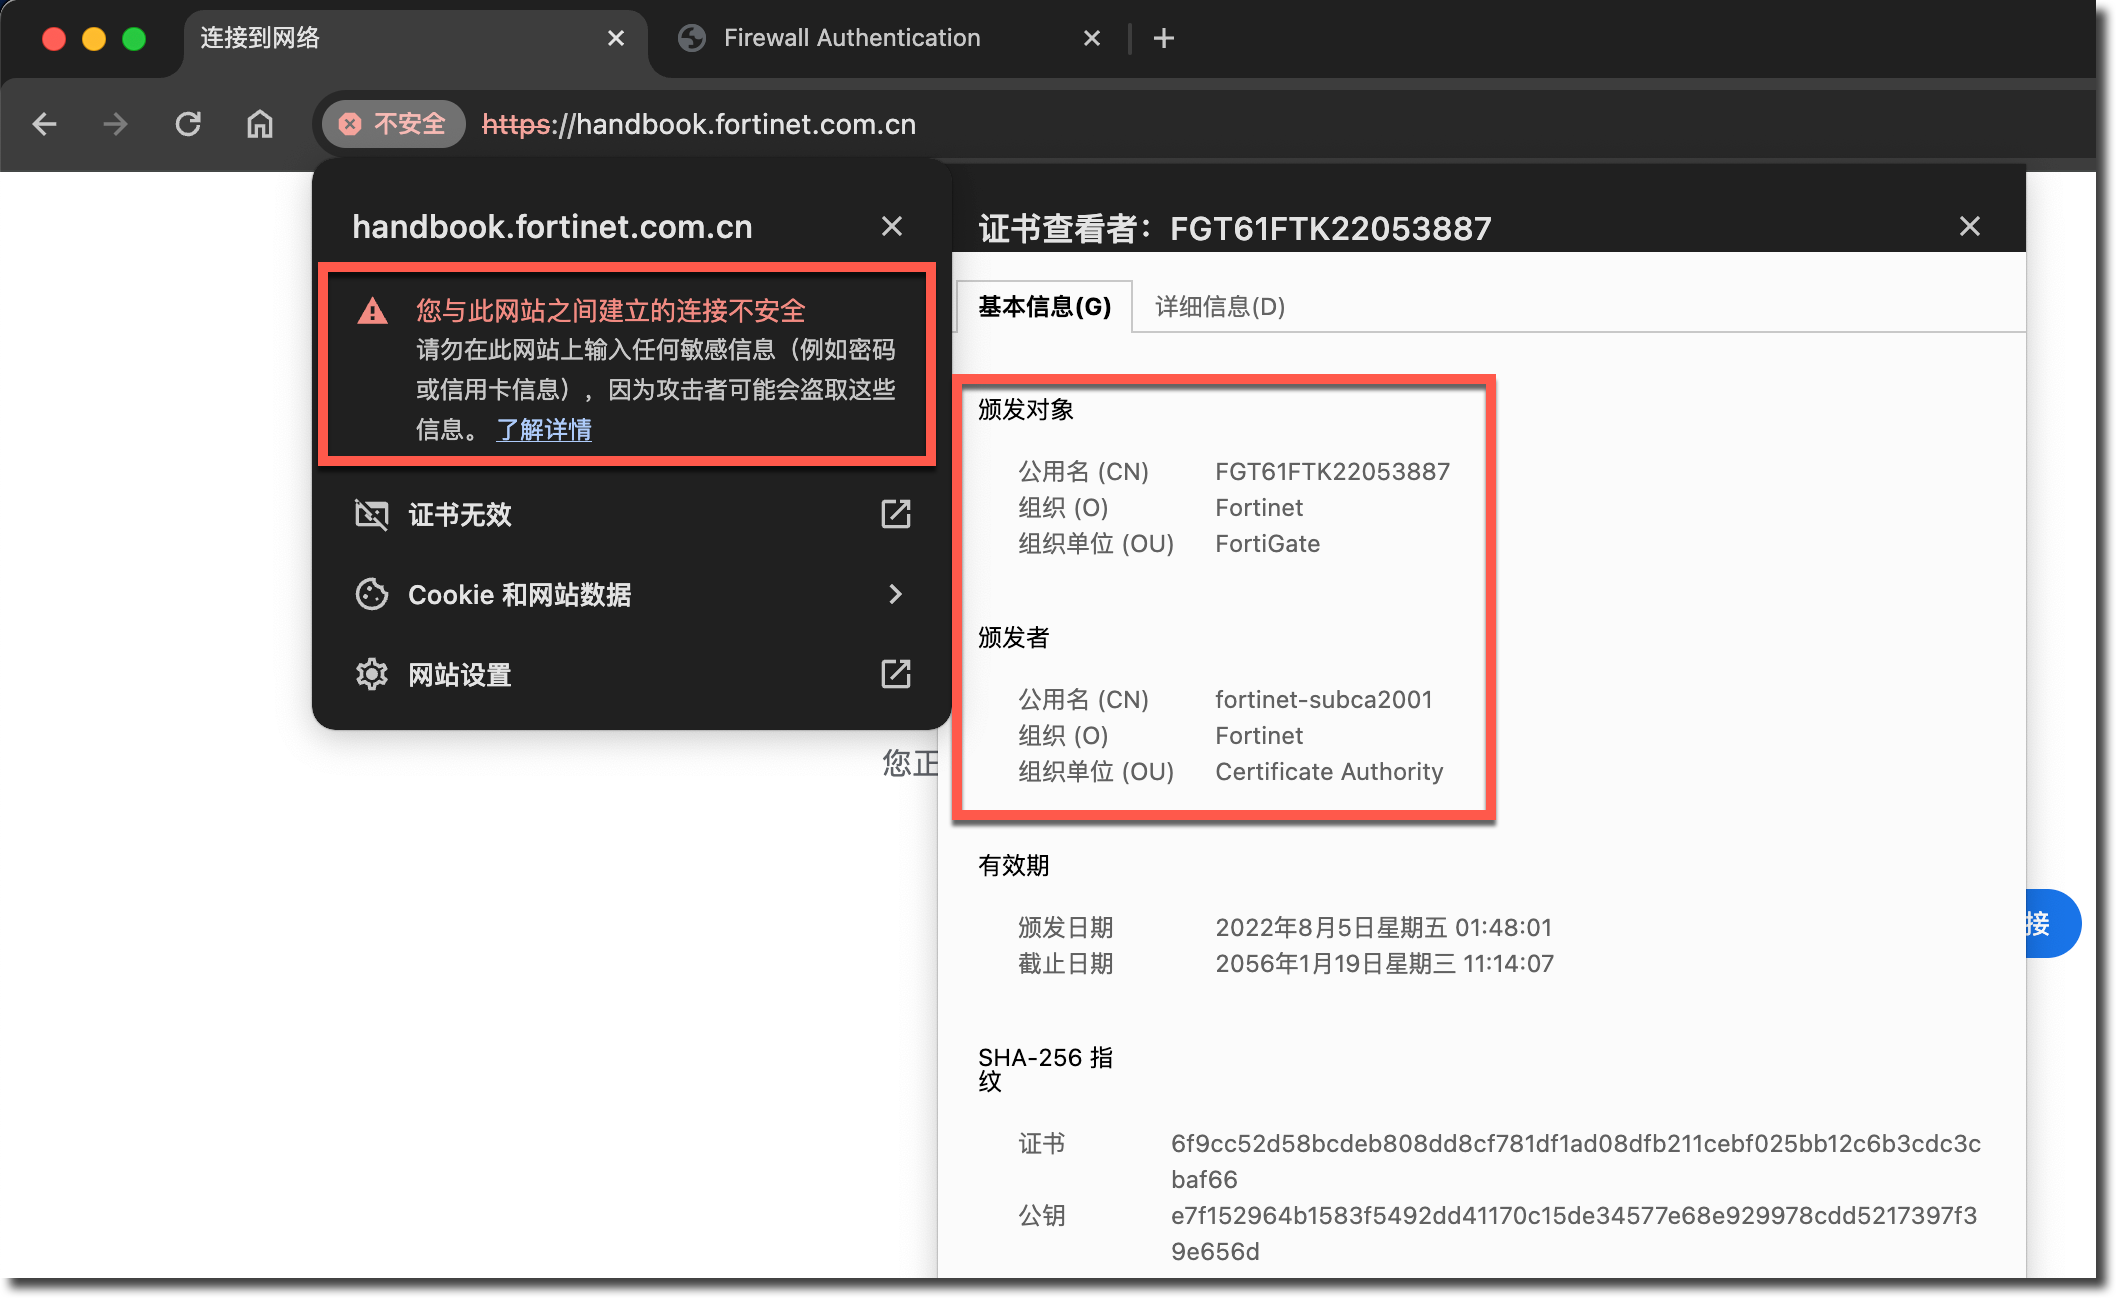Switch to Firewall Authentication tab
The image size is (2116, 1298).
(851, 38)
